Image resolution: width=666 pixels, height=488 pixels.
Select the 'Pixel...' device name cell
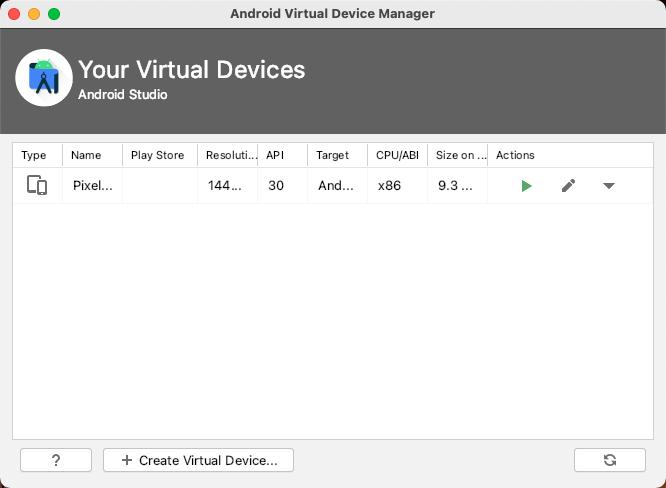(x=93, y=186)
